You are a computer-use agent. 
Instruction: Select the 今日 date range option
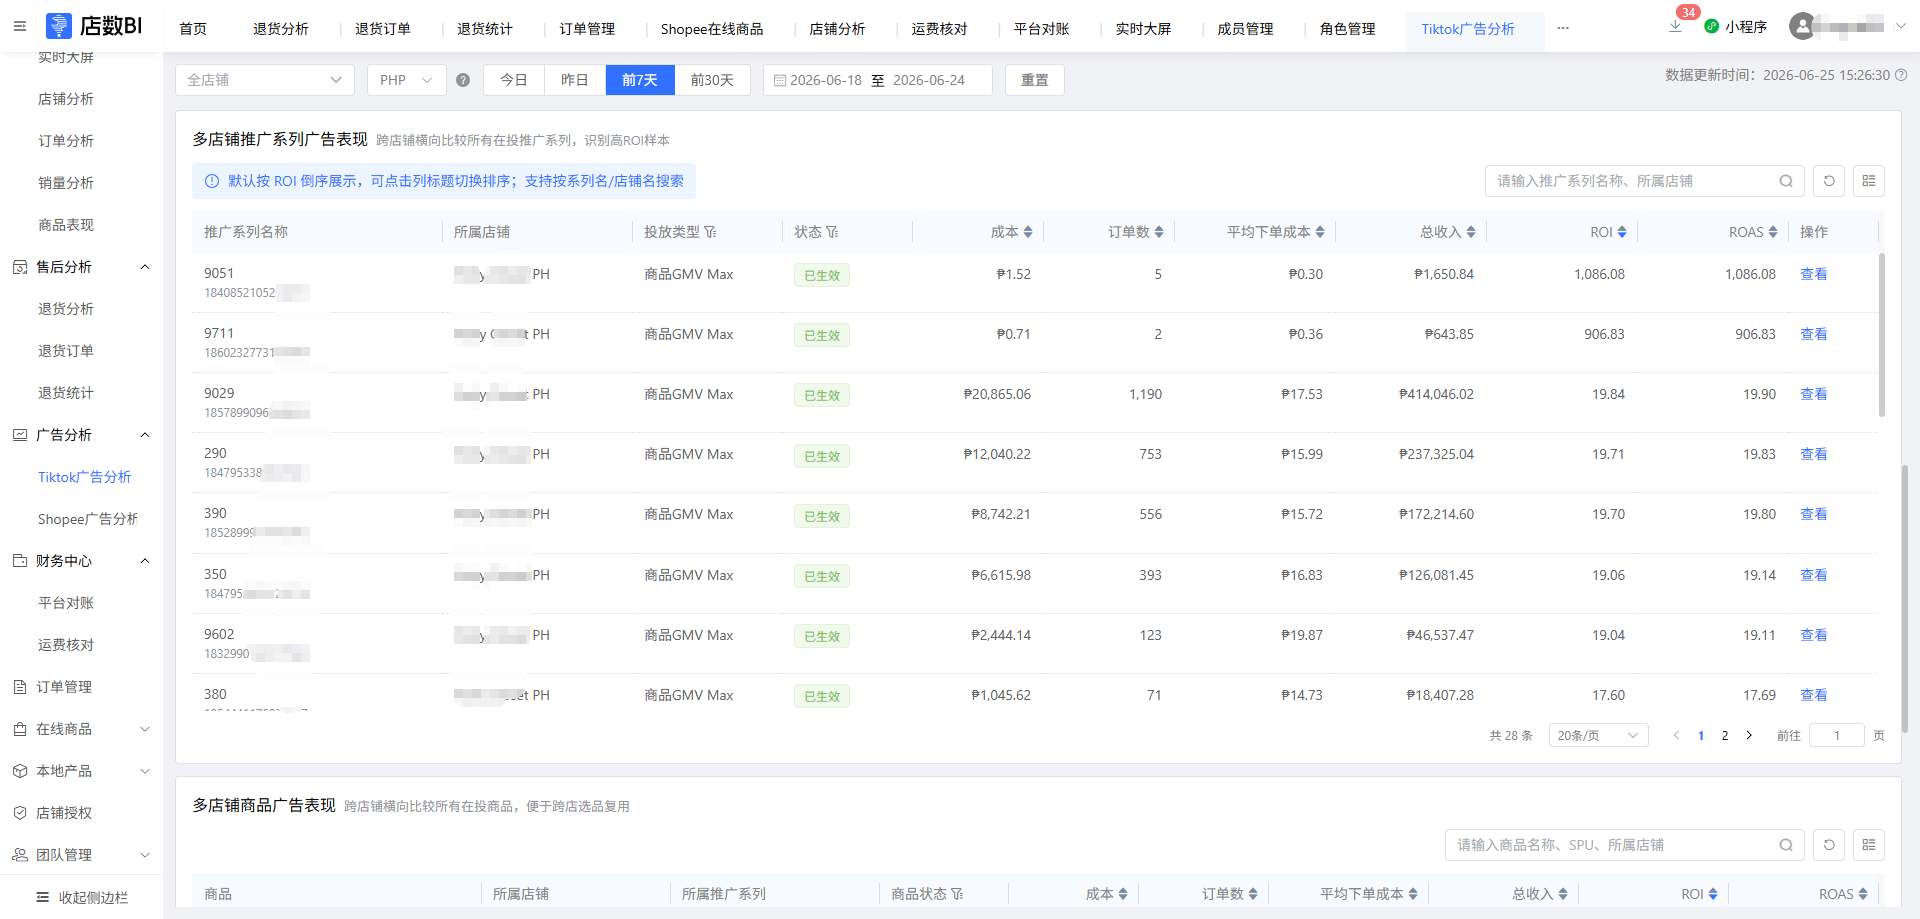(x=514, y=80)
